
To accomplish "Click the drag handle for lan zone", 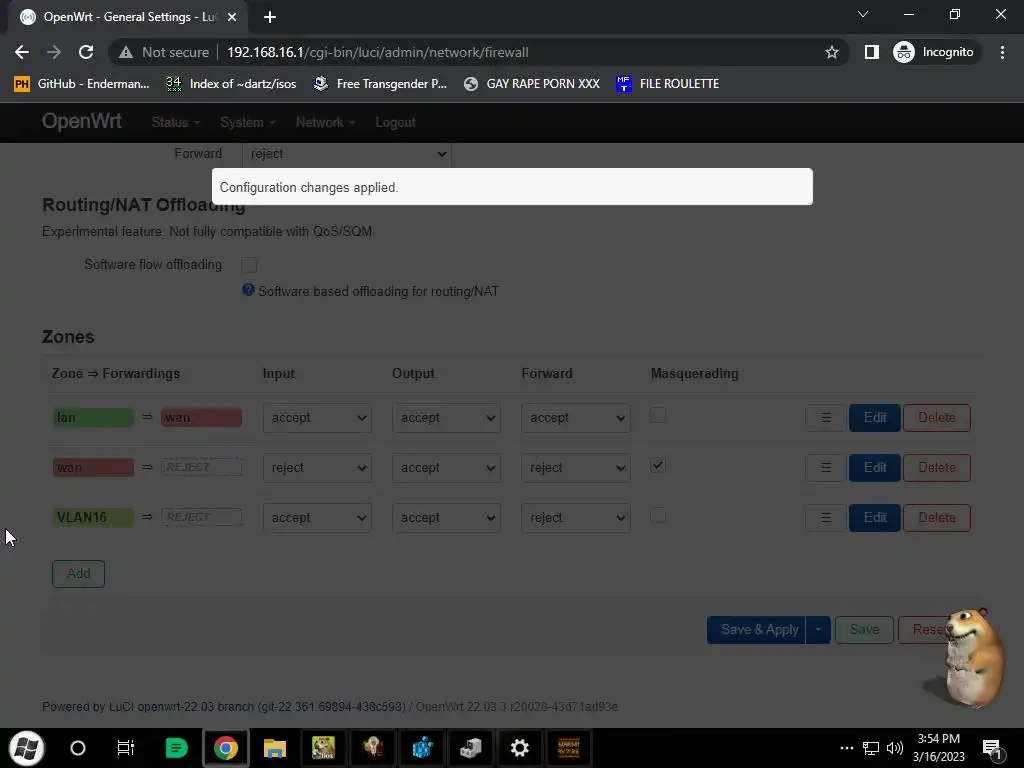I will click(825, 418).
